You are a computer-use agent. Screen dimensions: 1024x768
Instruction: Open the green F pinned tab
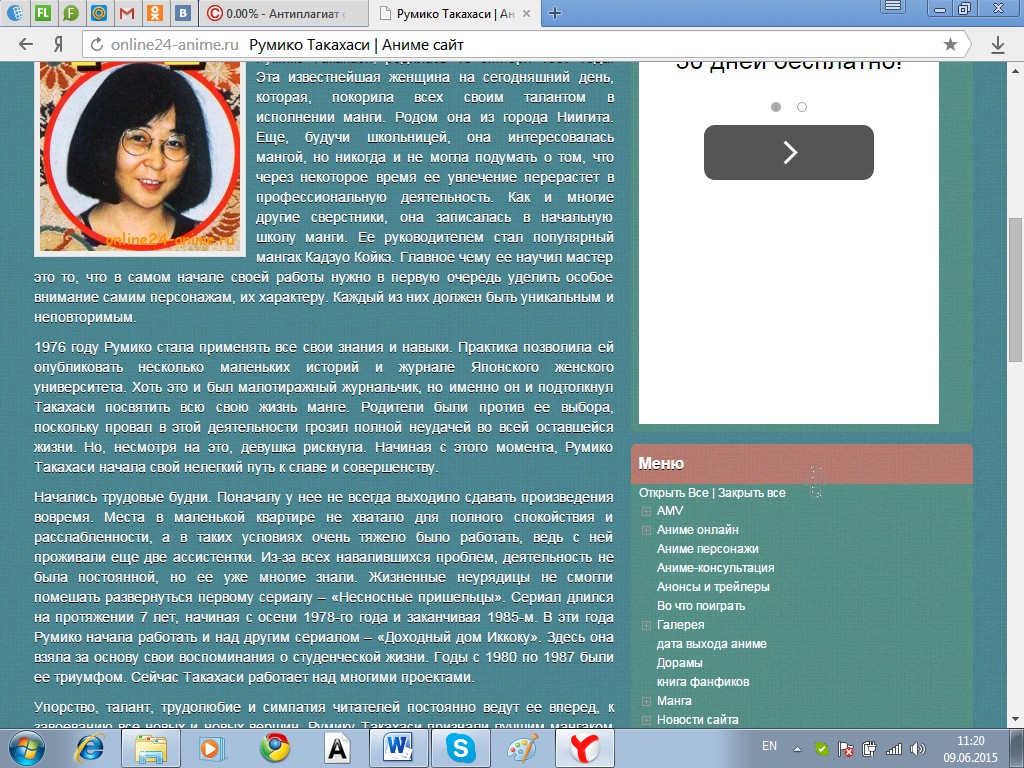click(x=71, y=13)
